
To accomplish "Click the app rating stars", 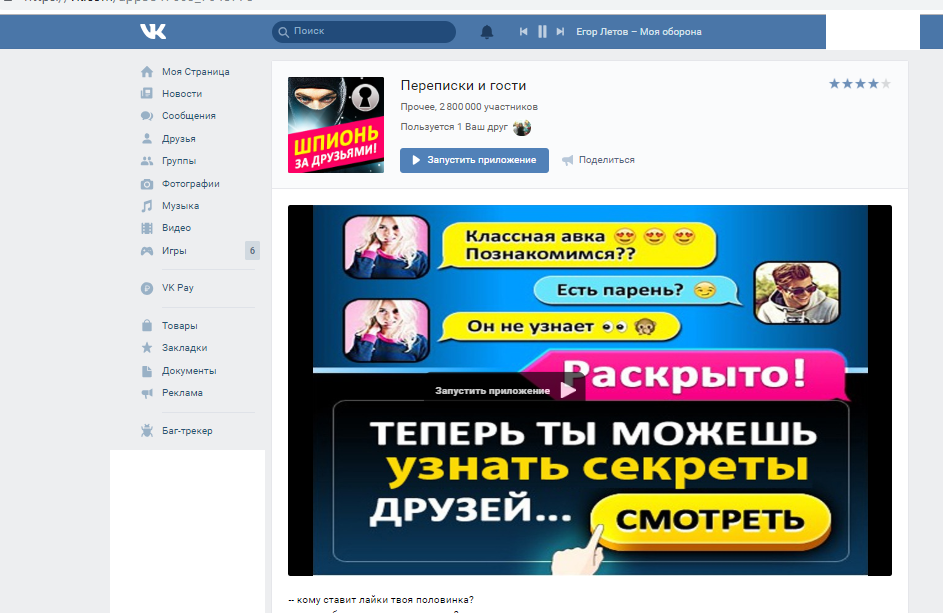I will pyautogui.click(x=859, y=84).
